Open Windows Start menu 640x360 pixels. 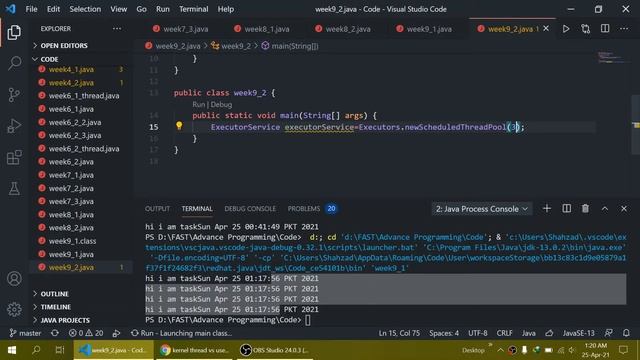(x=11, y=350)
